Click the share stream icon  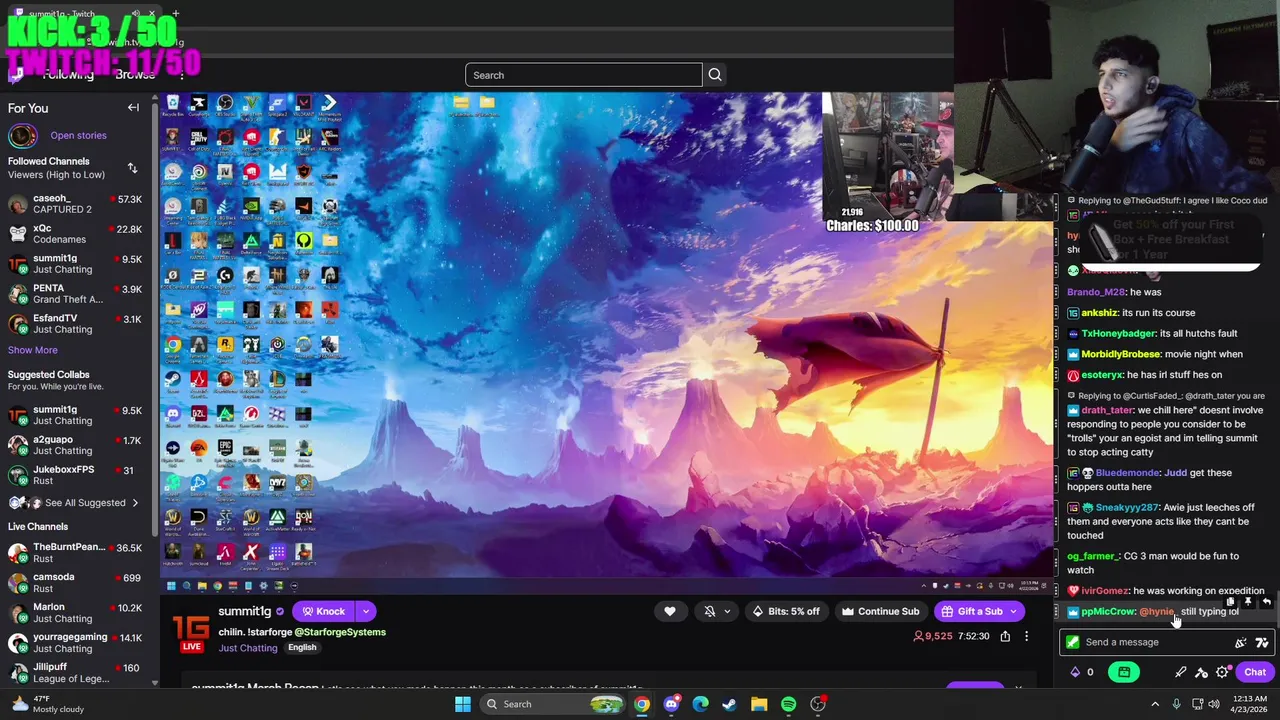click(1005, 636)
